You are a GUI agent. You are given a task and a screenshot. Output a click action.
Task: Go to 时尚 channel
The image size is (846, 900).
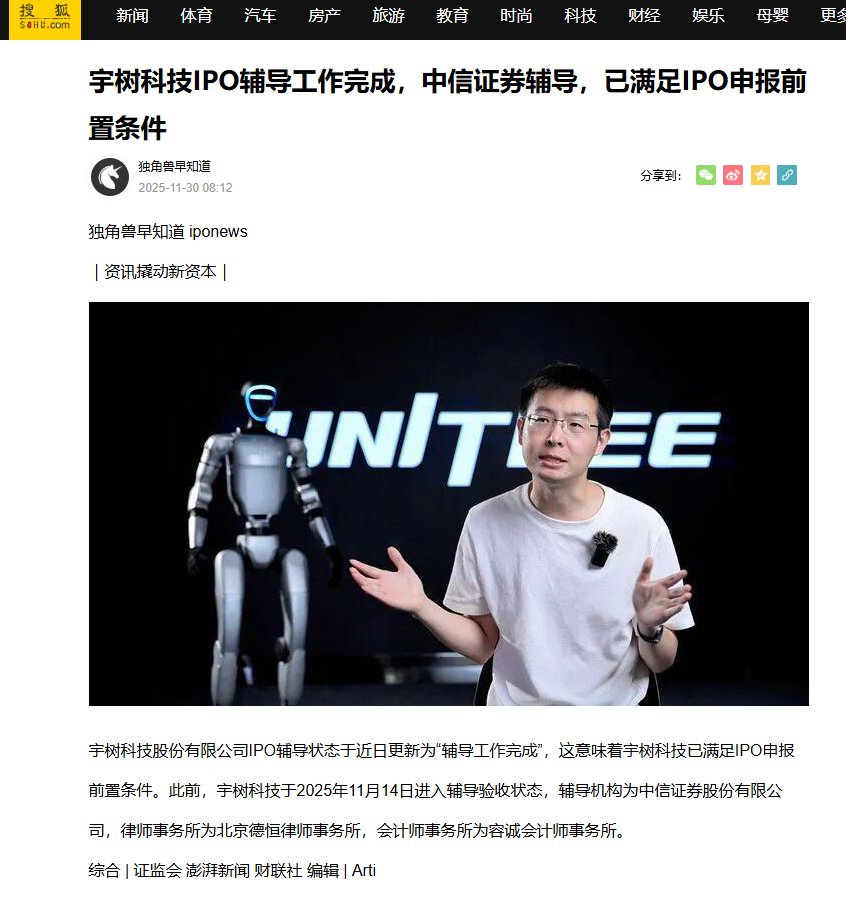click(x=516, y=15)
